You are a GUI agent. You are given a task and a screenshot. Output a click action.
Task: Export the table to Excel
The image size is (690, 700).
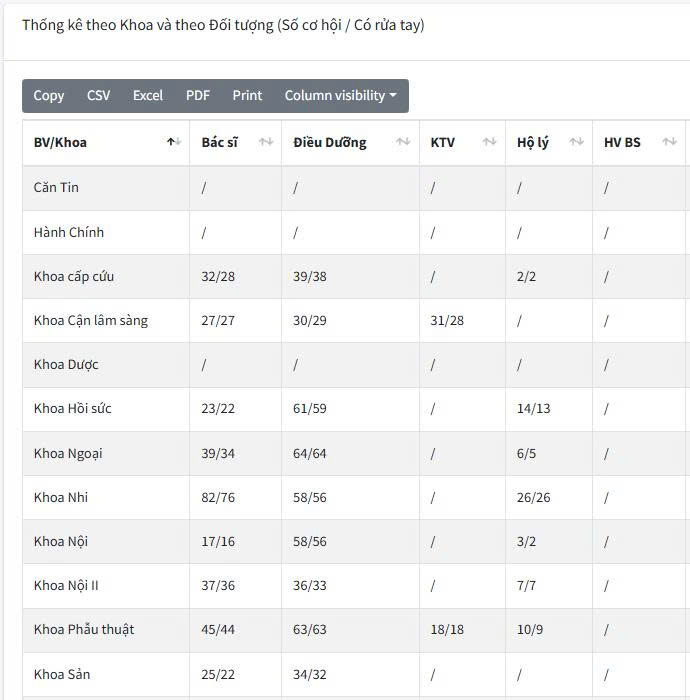(148, 96)
